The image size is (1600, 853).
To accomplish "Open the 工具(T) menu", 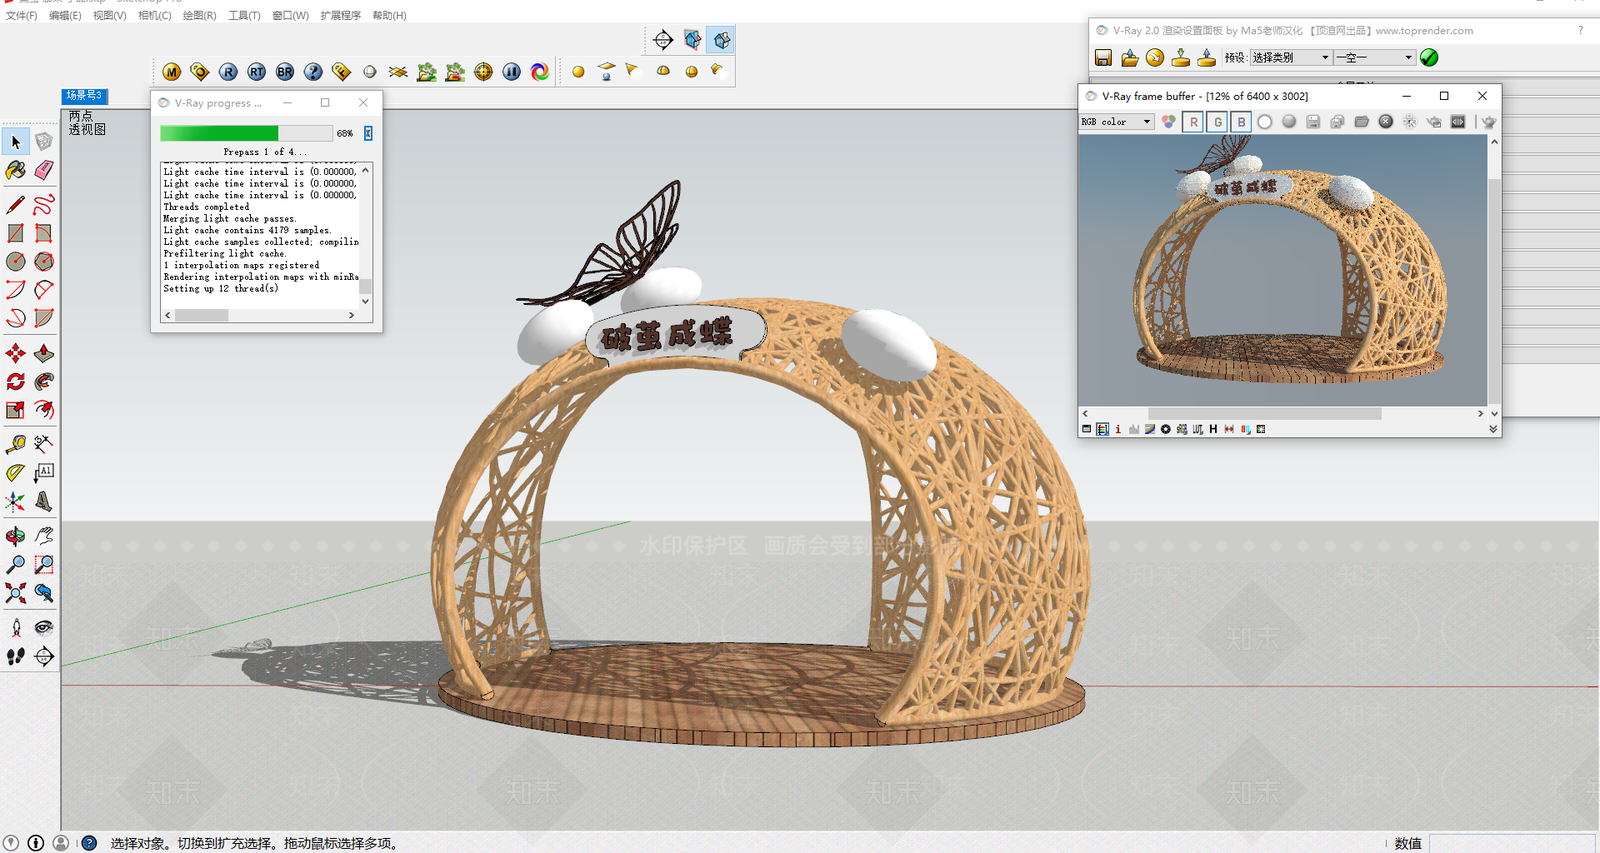I will click(x=244, y=15).
